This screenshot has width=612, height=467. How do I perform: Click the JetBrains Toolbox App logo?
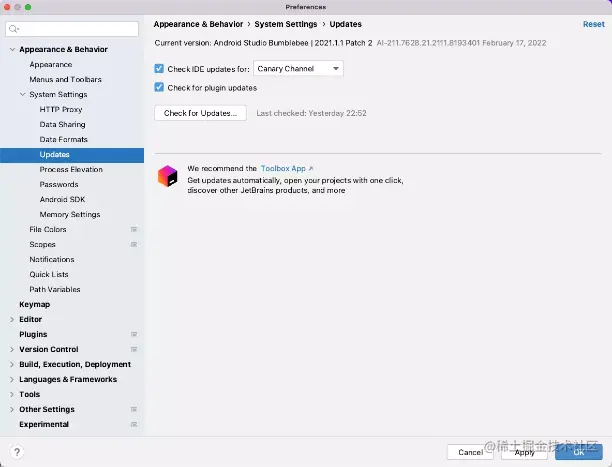click(x=167, y=176)
